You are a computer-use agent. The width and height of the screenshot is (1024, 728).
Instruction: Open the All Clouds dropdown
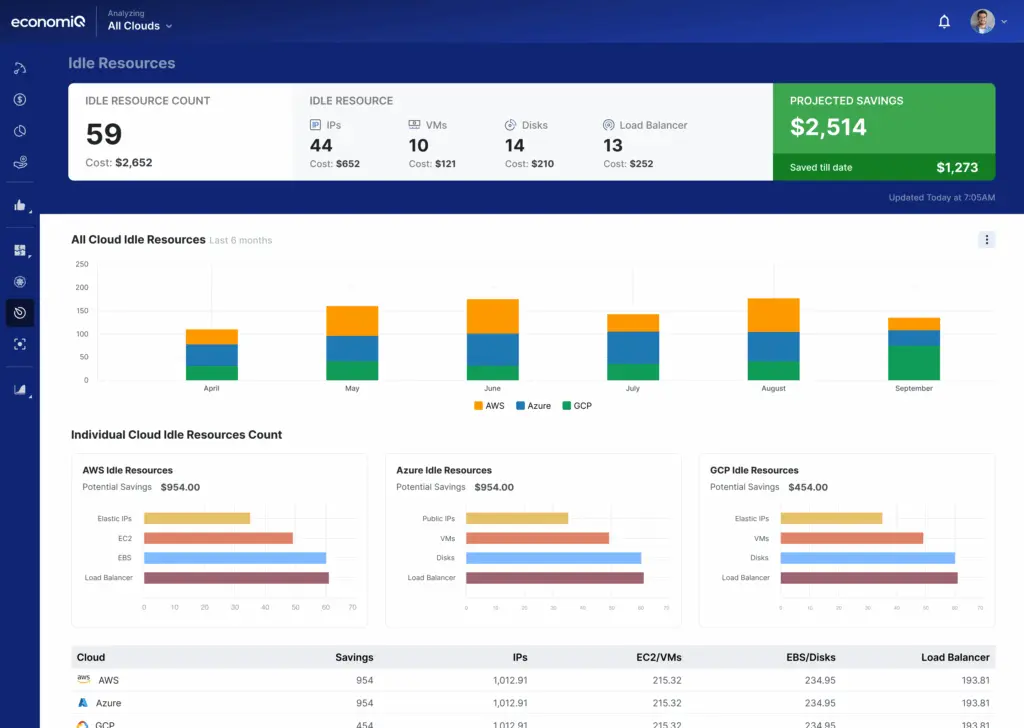139,26
